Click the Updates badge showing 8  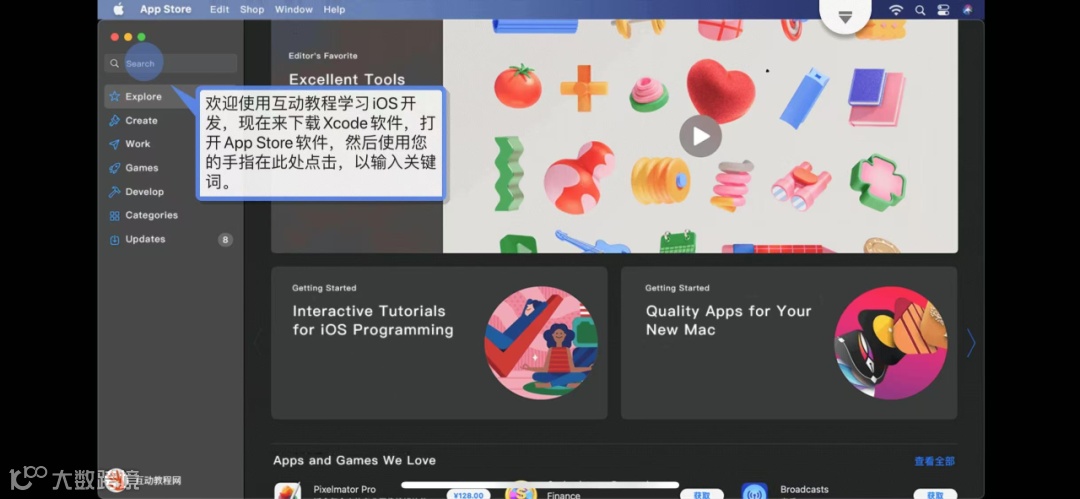coord(225,240)
